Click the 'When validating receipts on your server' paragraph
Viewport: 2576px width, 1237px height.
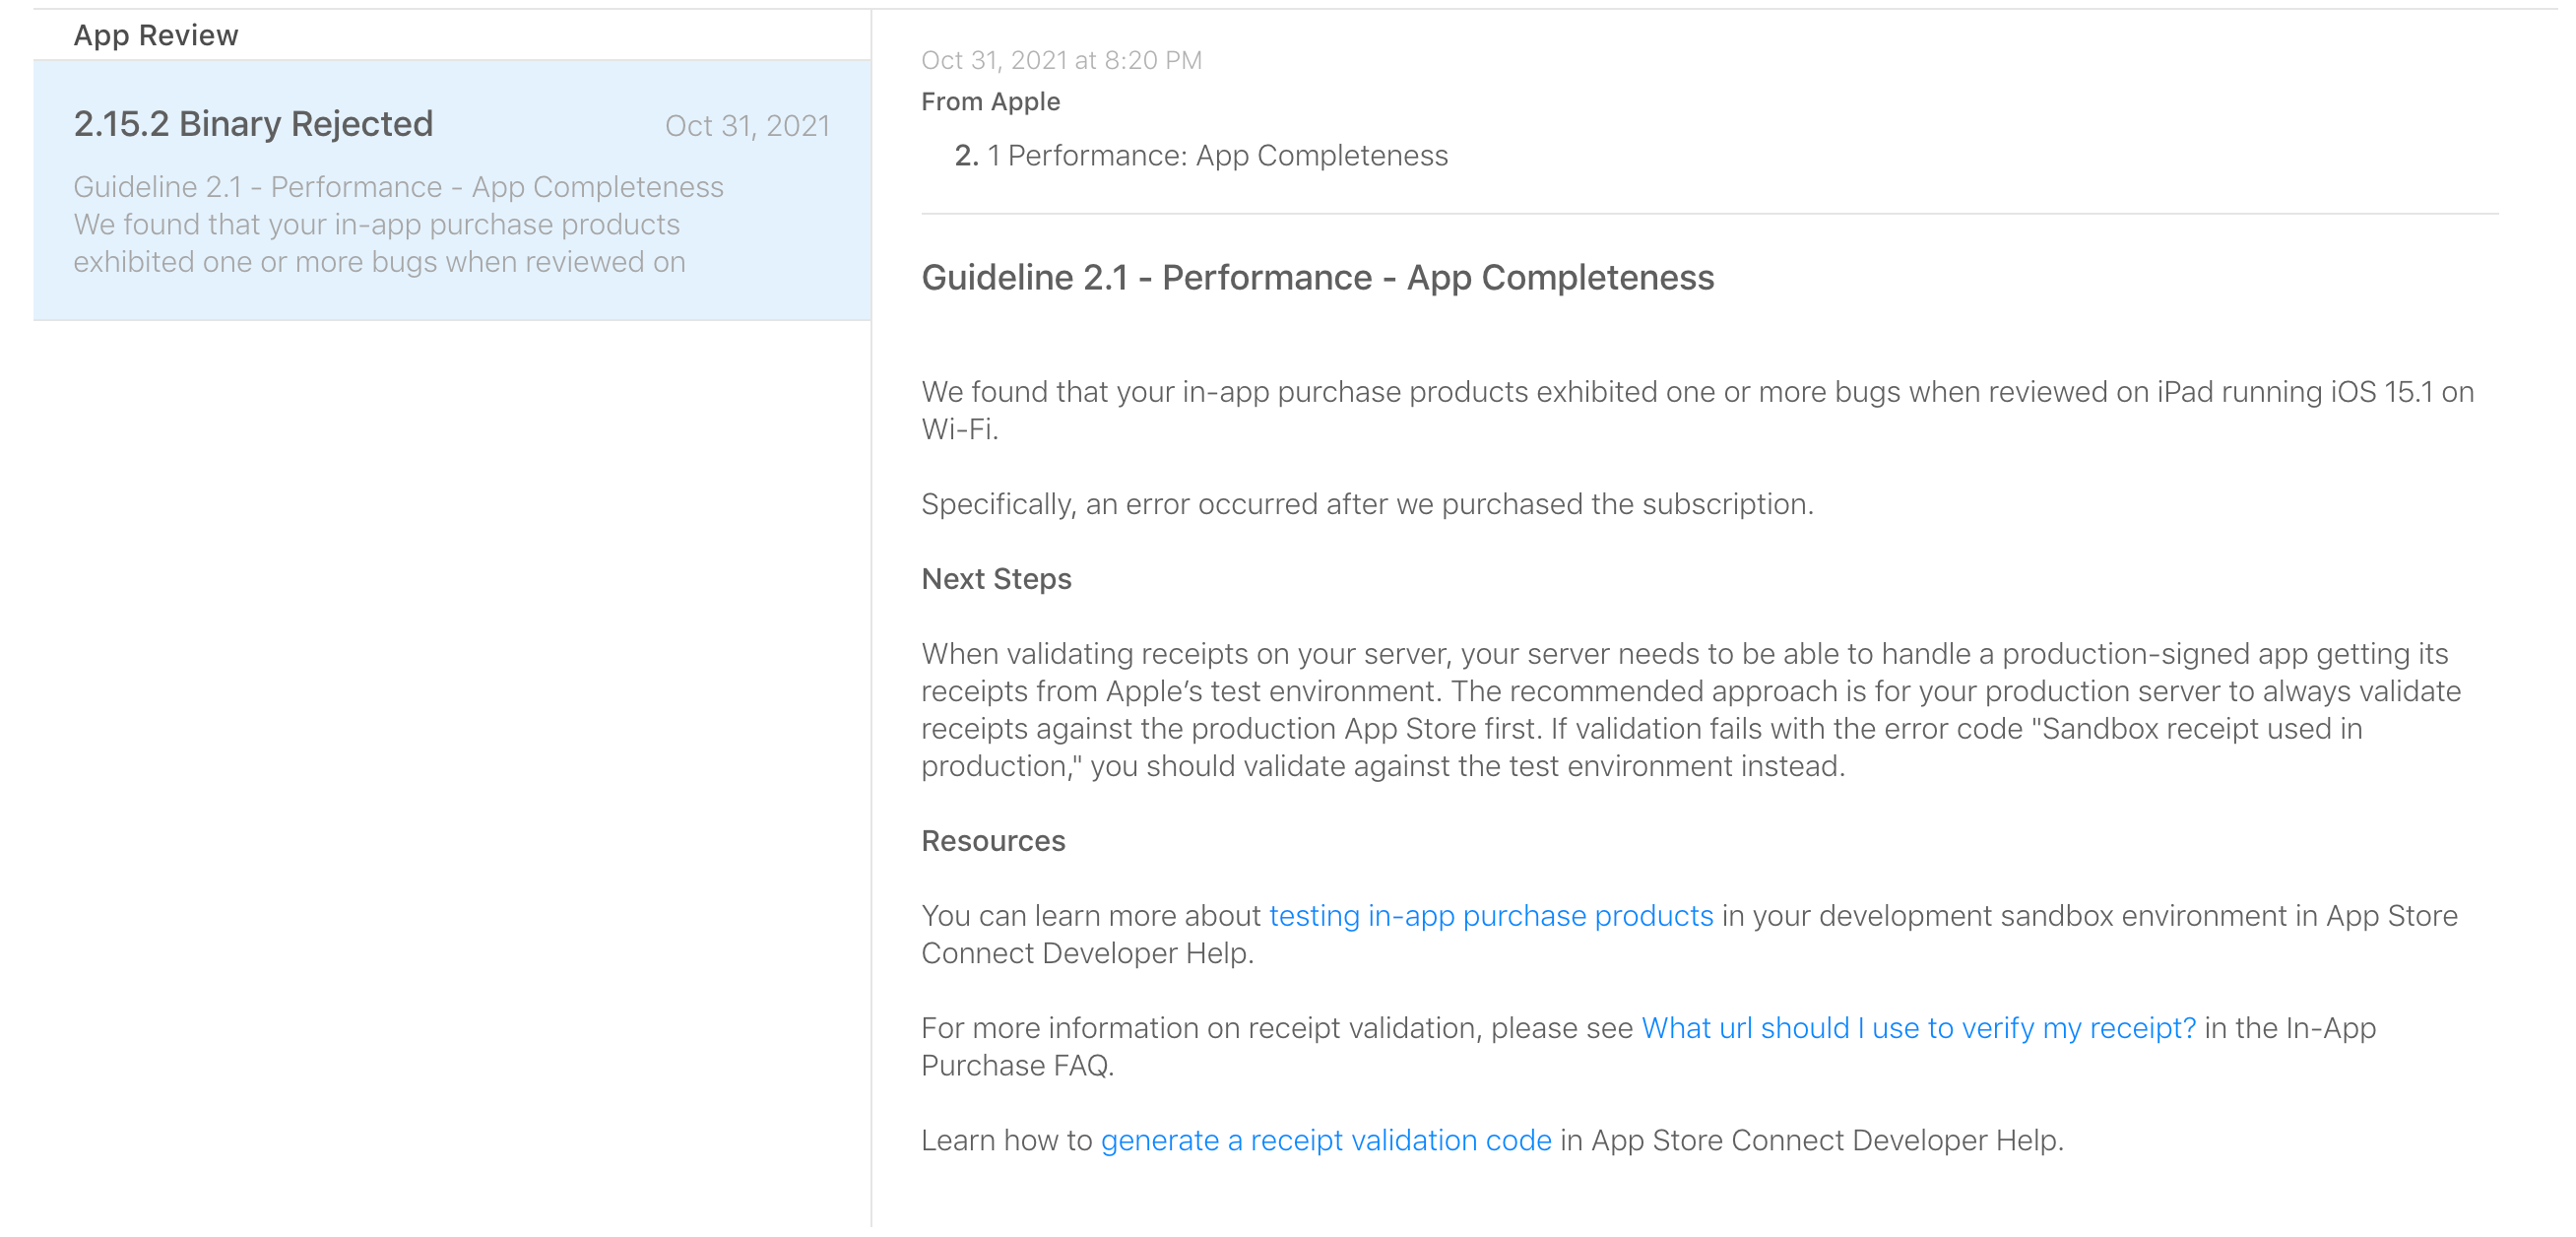[1691, 710]
